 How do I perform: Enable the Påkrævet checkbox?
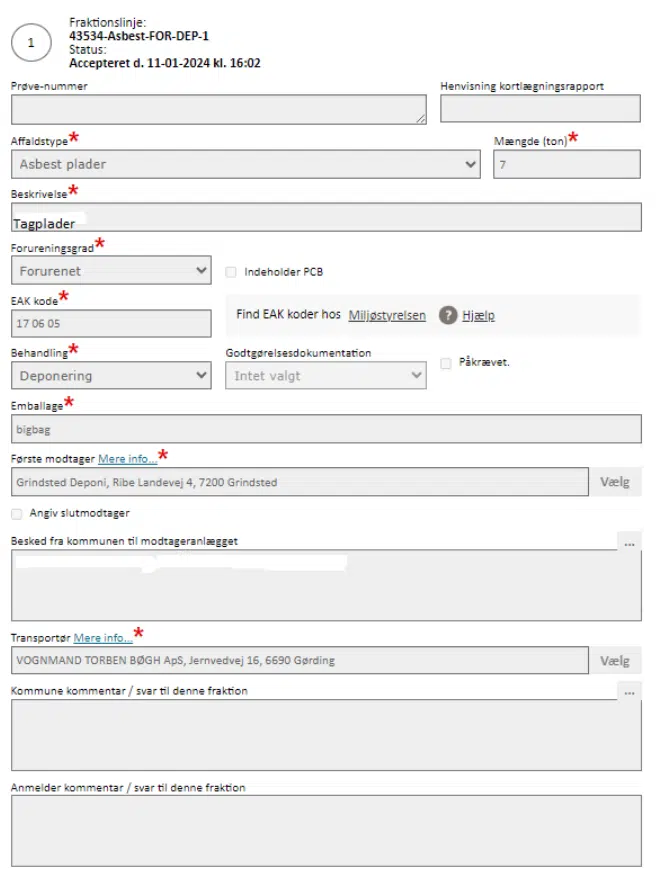pos(446,363)
